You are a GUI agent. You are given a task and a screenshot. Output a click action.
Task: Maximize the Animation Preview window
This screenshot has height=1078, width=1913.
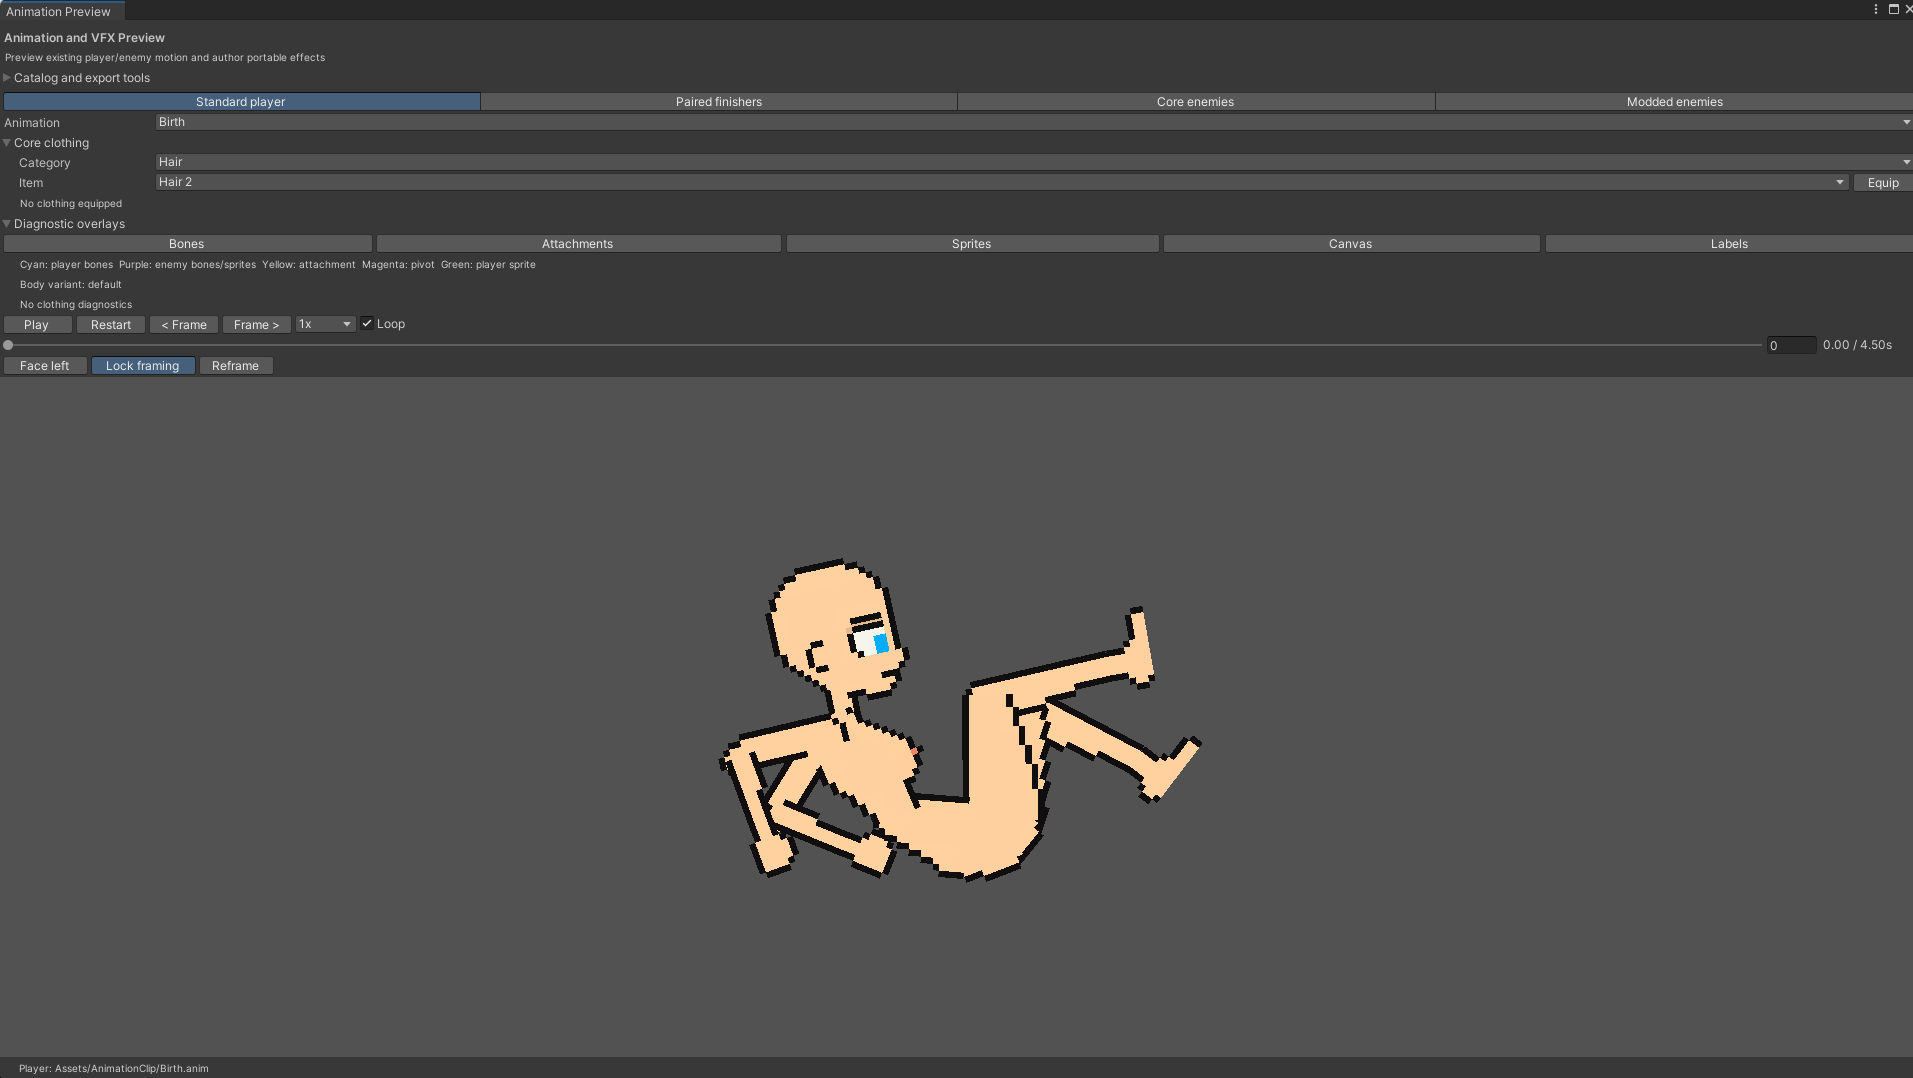pos(1893,9)
